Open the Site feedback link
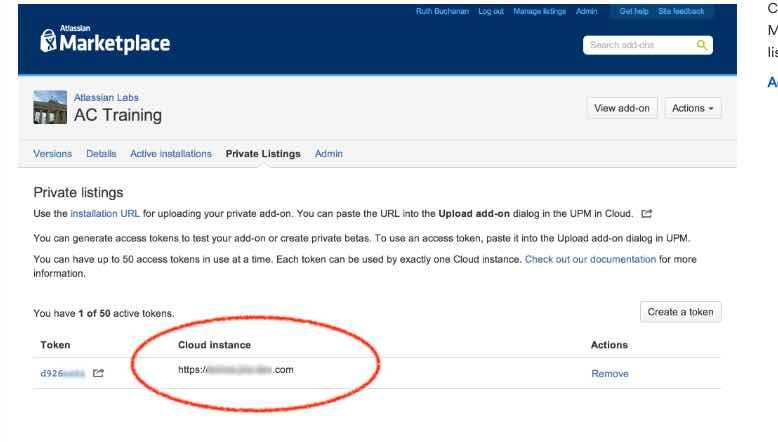Screen dimensions: 778x442 pos(681,11)
